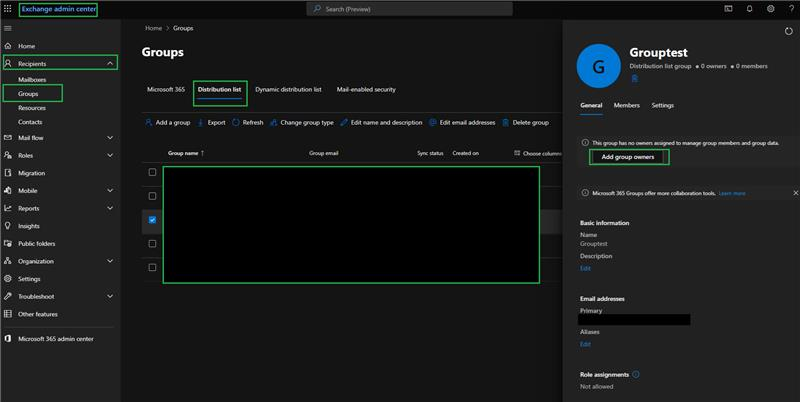Click the Troubleshoot wrench icon

click(x=8, y=296)
